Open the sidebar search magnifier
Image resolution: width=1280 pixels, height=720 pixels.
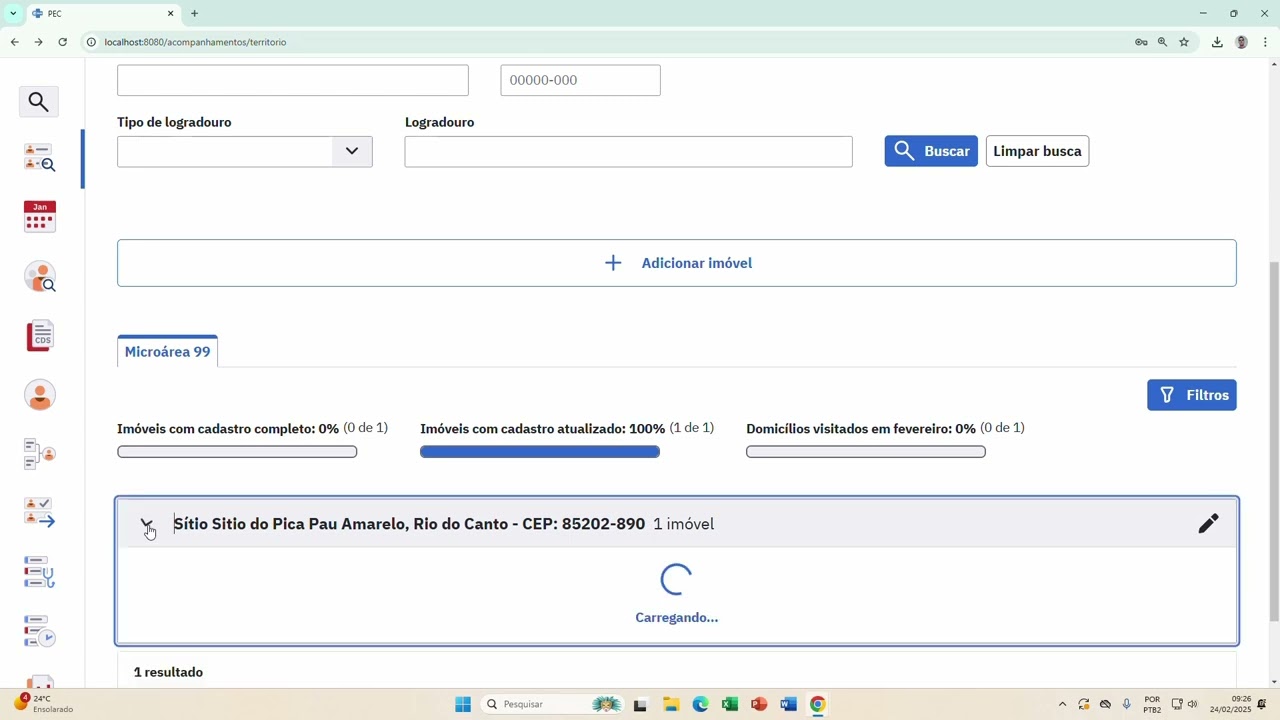click(x=39, y=101)
